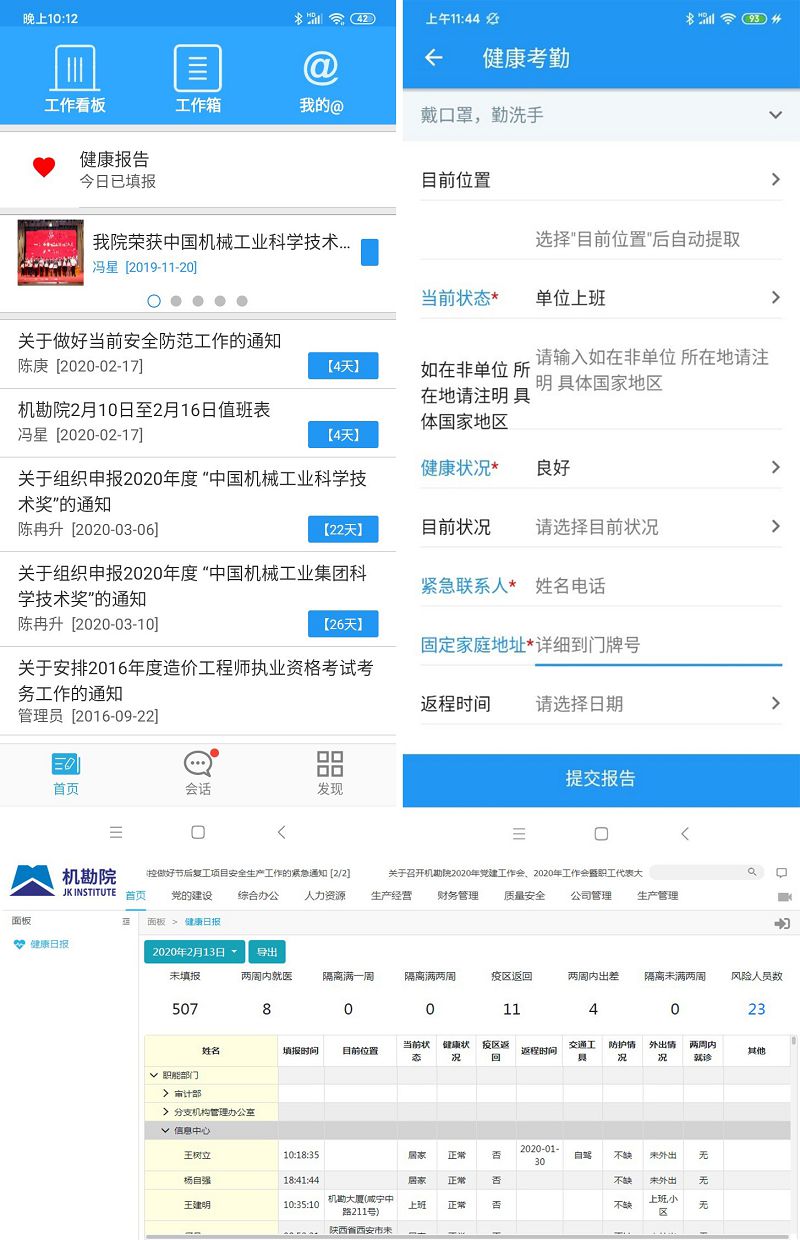Open the 会话 chat icon with red badge
Viewport: 800px width, 1240px height.
[x=198, y=765]
